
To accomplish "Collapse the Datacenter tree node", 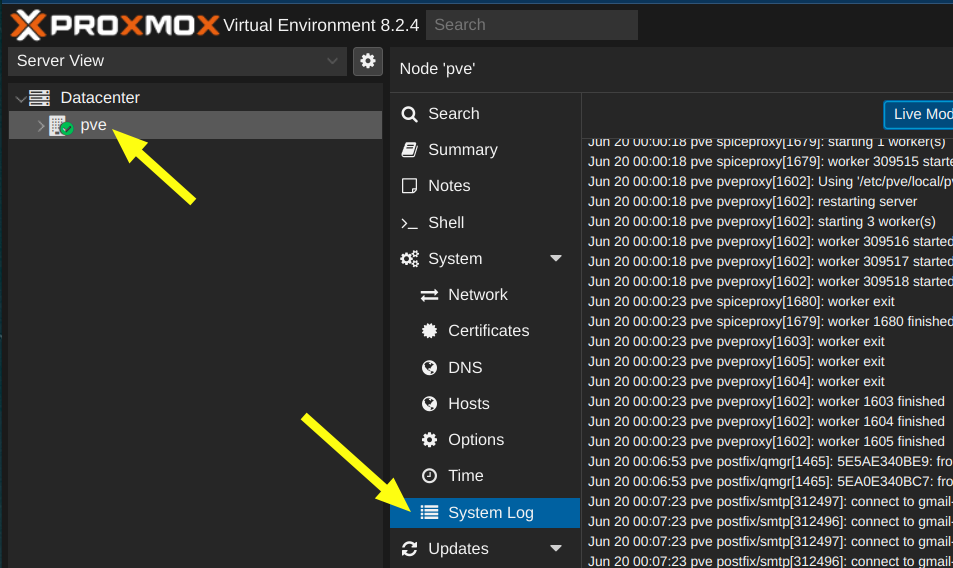I will point(20,99).
